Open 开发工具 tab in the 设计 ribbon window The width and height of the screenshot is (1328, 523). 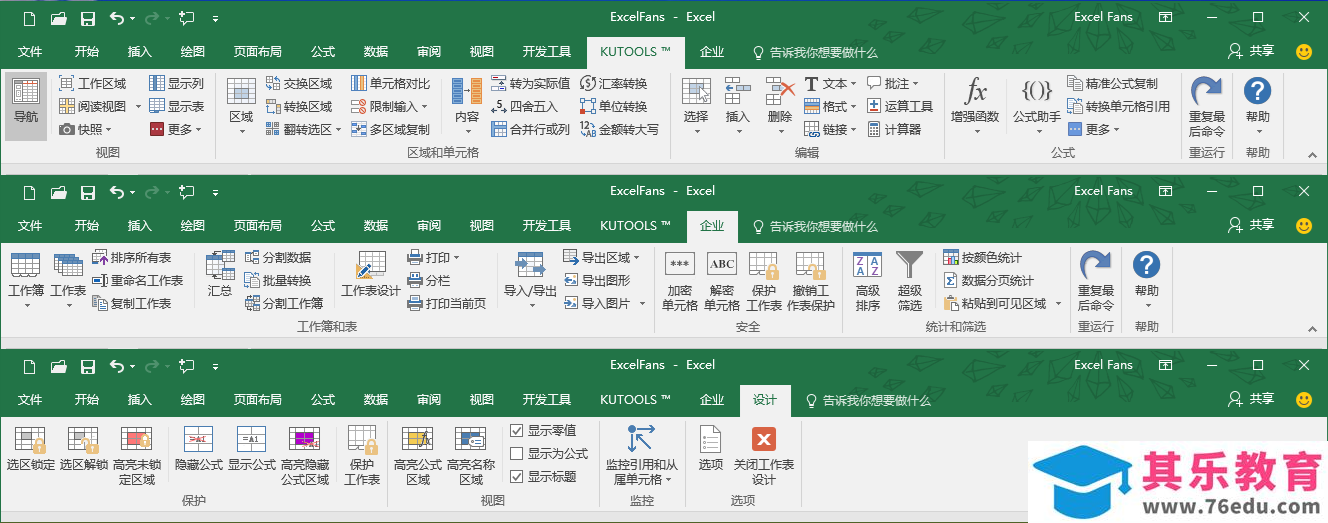(547, 400)
